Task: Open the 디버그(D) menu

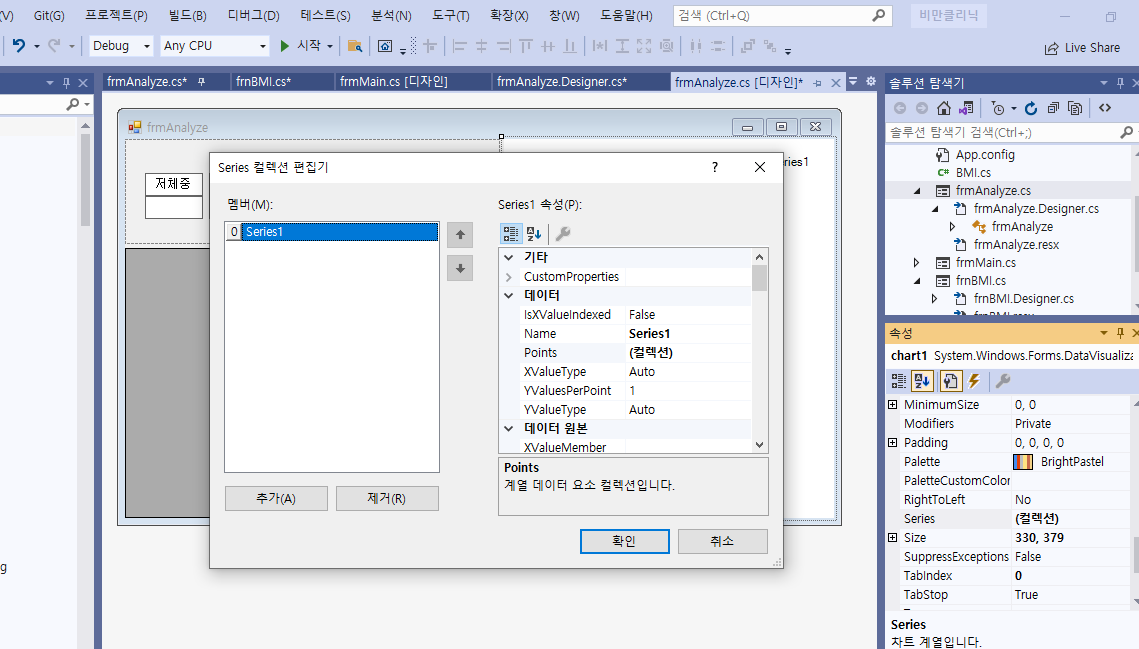Action: coord(254,15)
